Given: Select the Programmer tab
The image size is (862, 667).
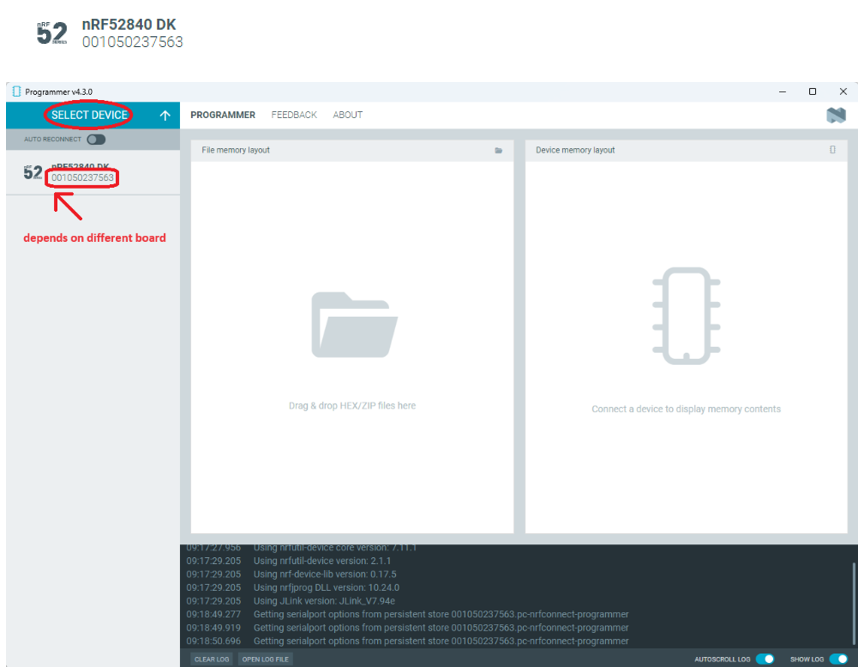Looking at the screenshot, I should coord(222,115).
